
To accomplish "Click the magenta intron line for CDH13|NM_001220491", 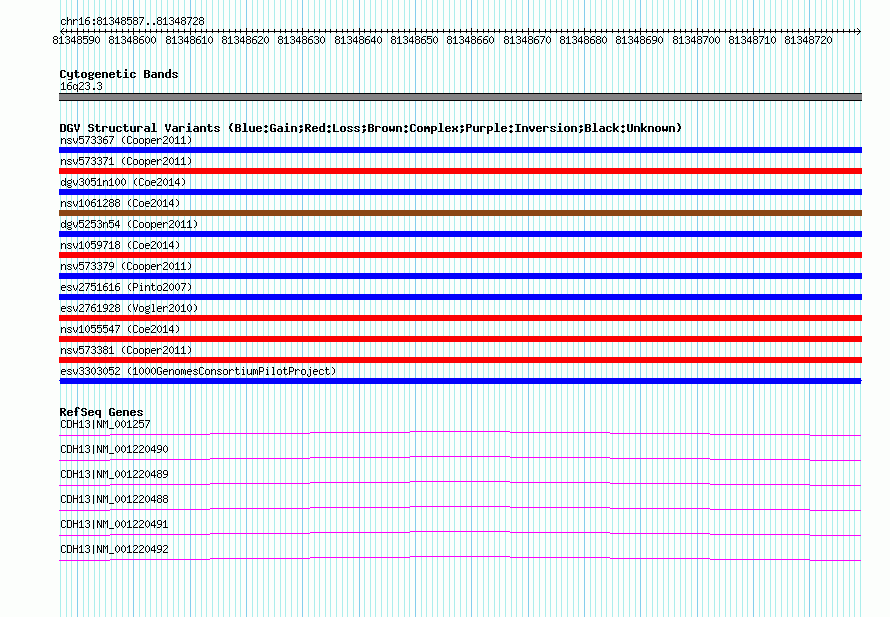I will point(460,534).
